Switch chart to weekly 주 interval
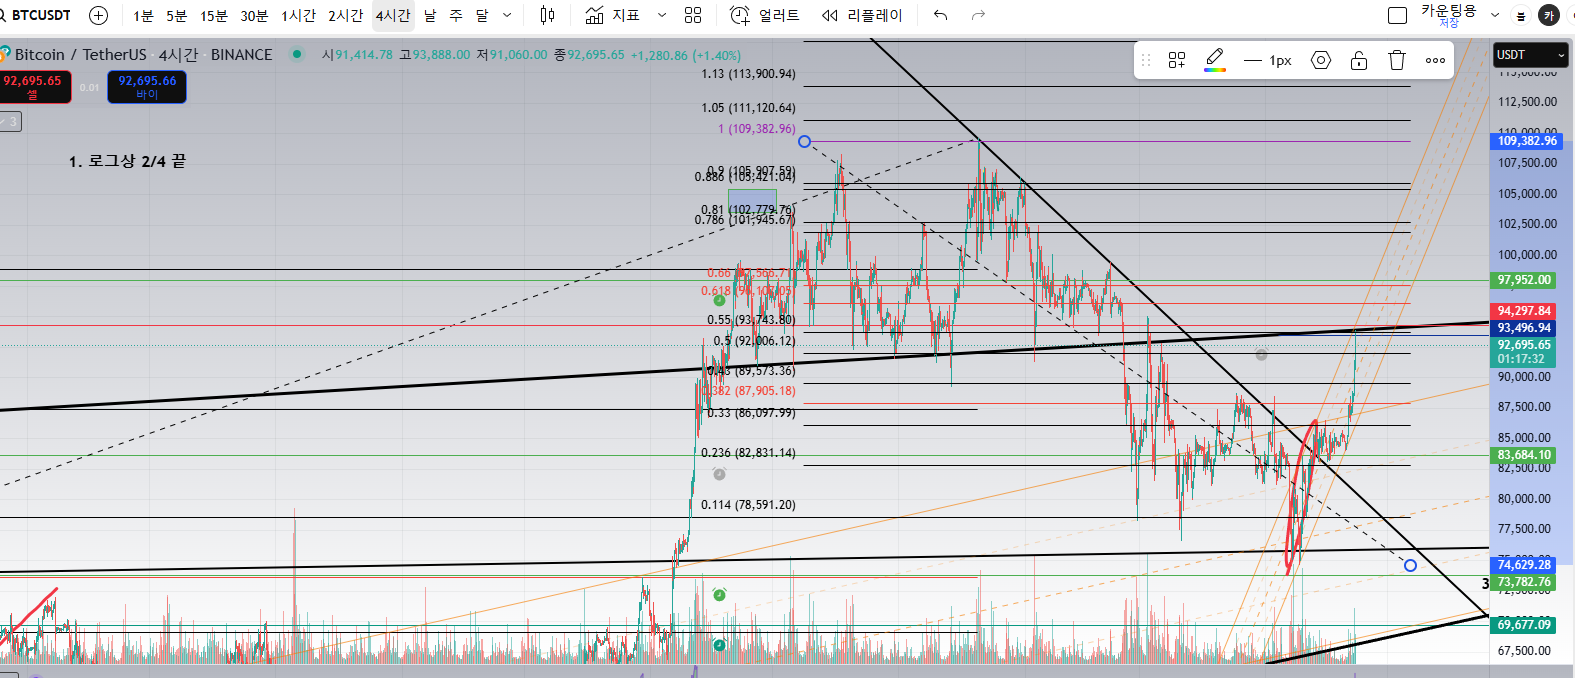The image size is (1575, 678). [456, 15]
